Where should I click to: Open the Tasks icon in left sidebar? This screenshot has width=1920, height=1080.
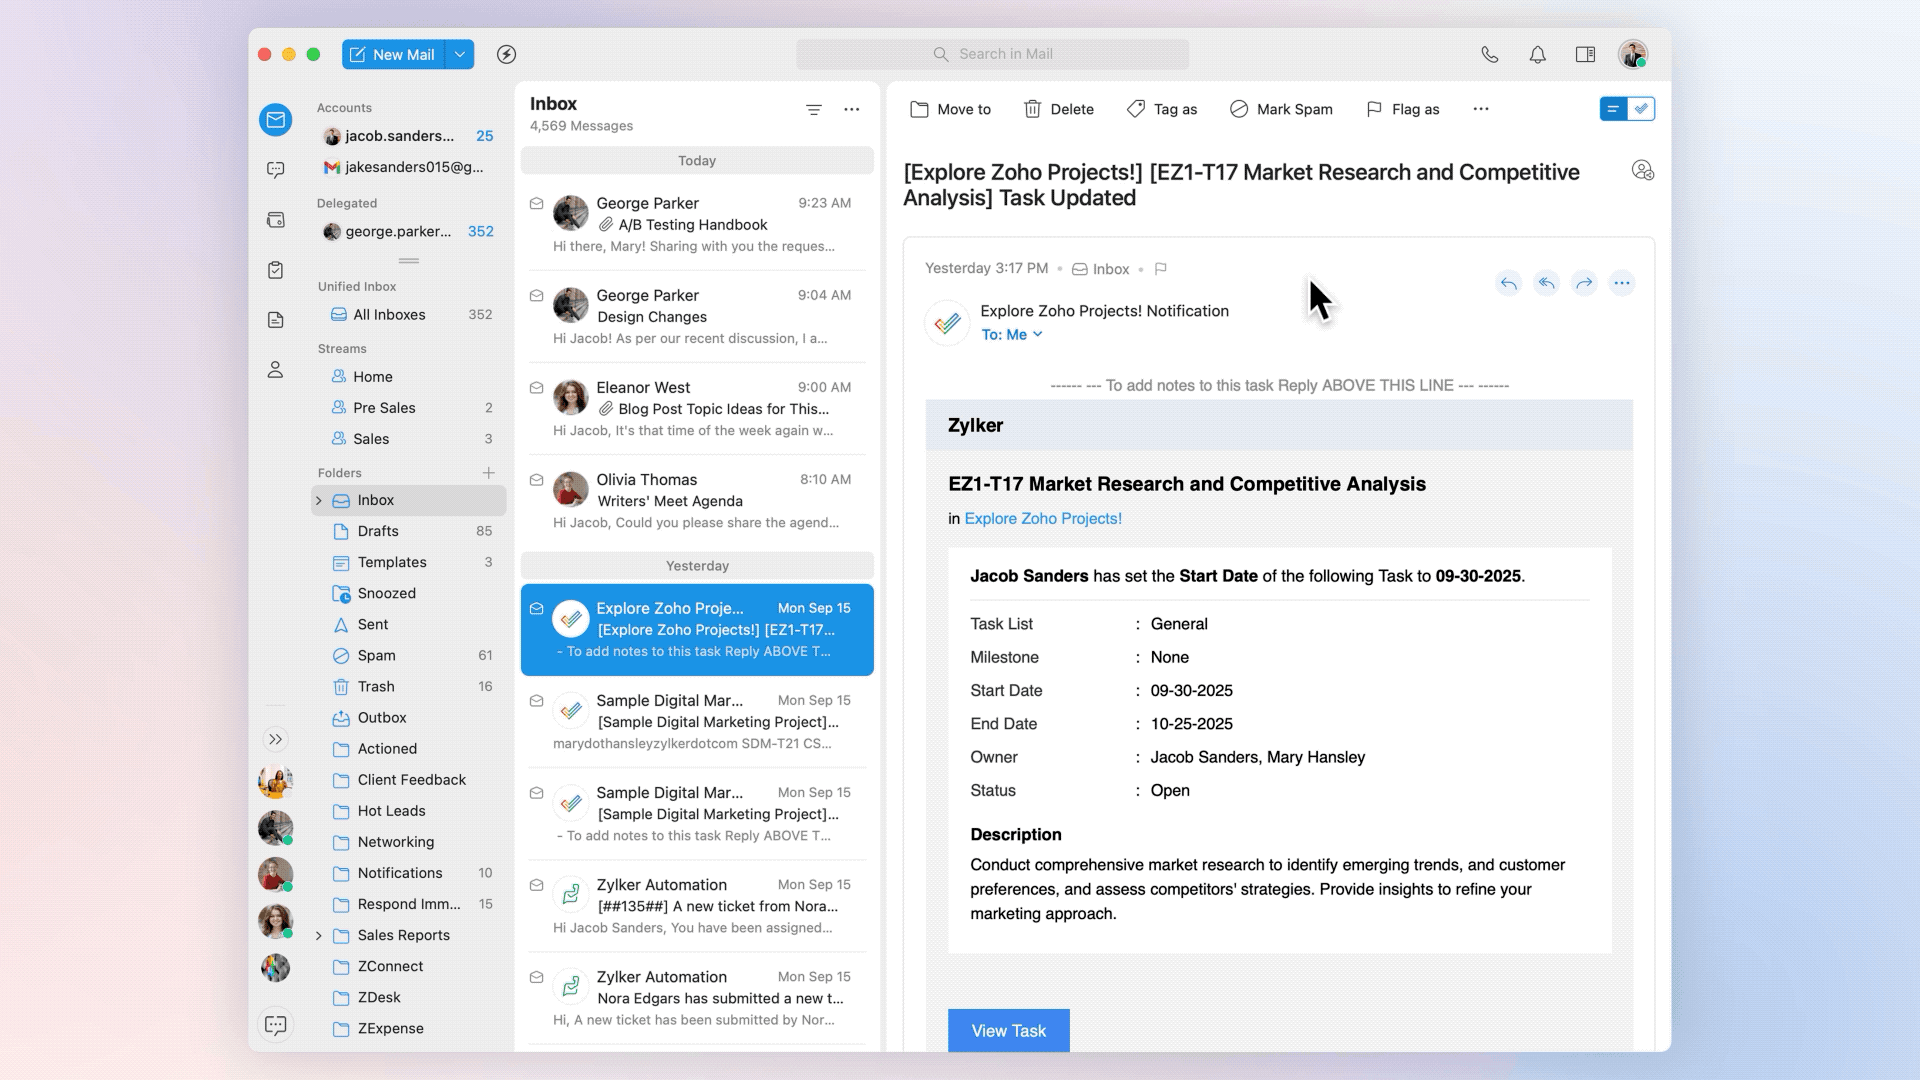click(x=276, y=270)
